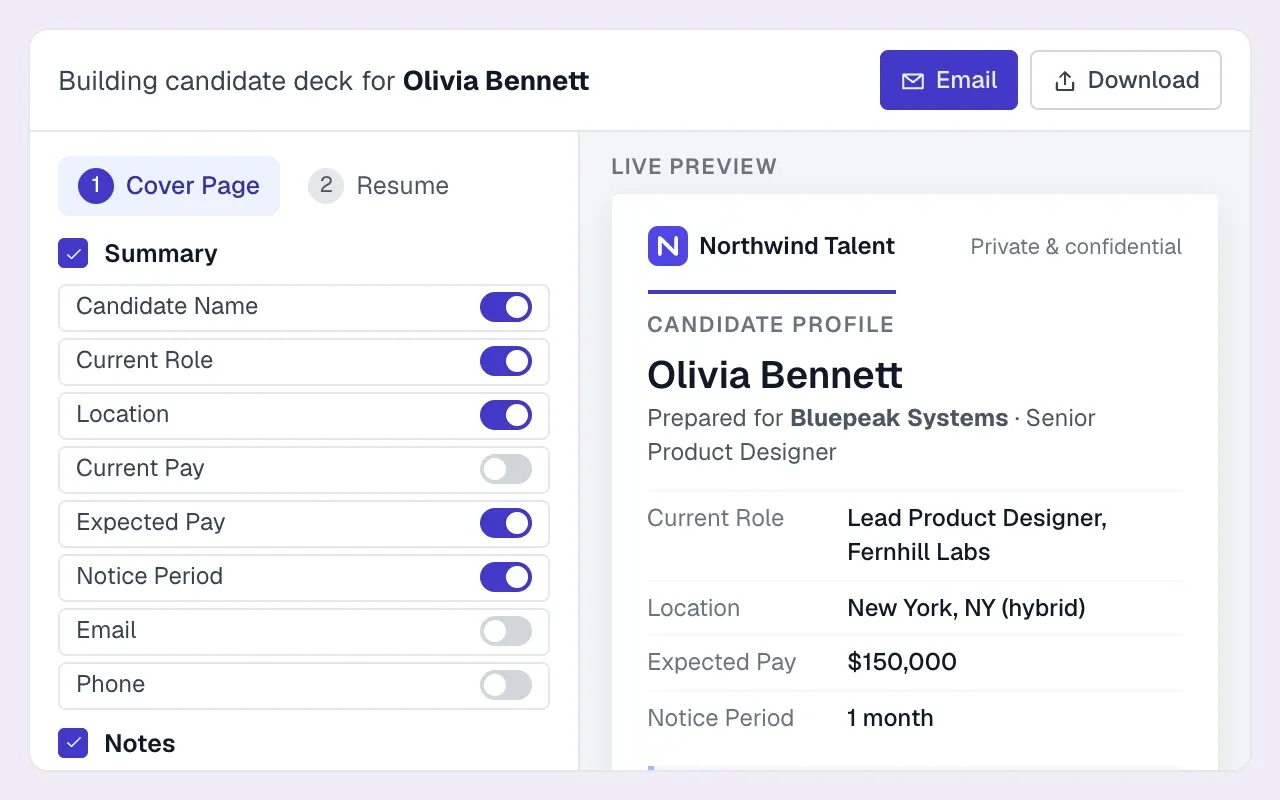This screenshot has width=1280, height=800.
Task: Turn off Expected Pay toggle
Action: [x=506, y=523]
